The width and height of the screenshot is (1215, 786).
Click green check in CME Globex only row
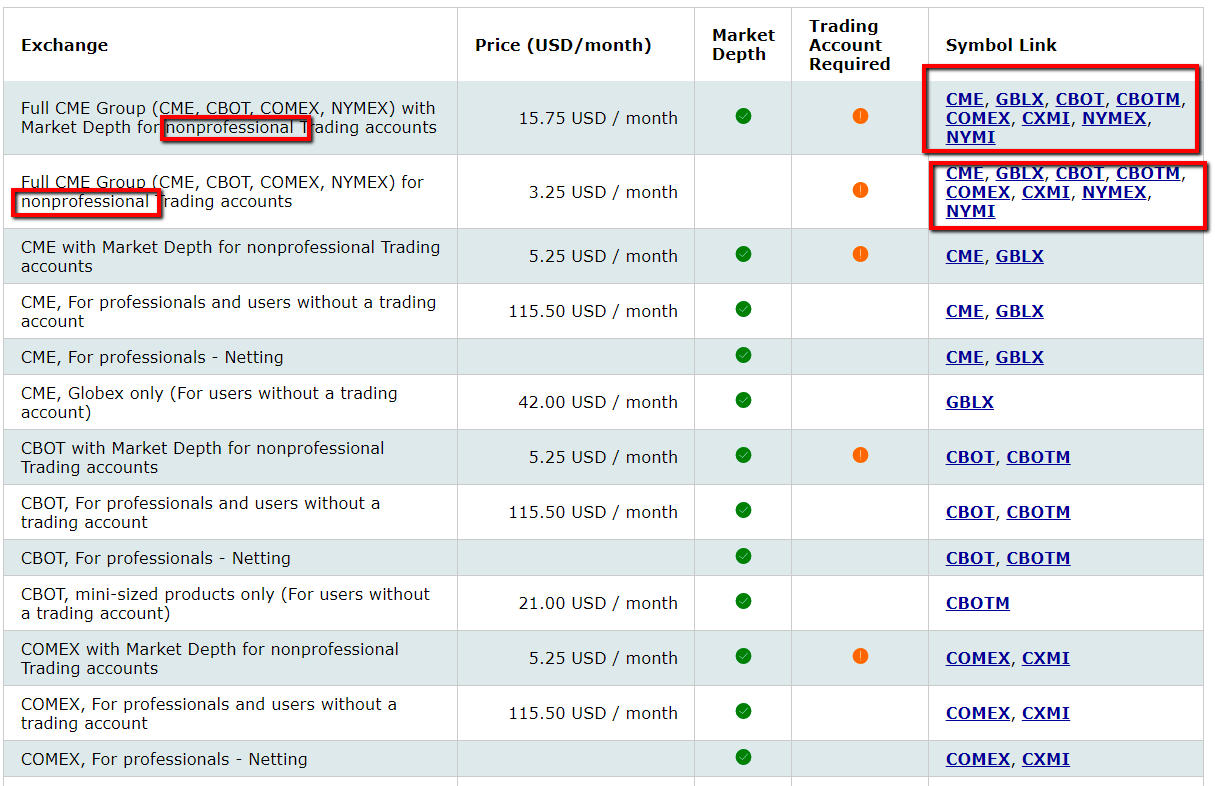tap(743, 400)
